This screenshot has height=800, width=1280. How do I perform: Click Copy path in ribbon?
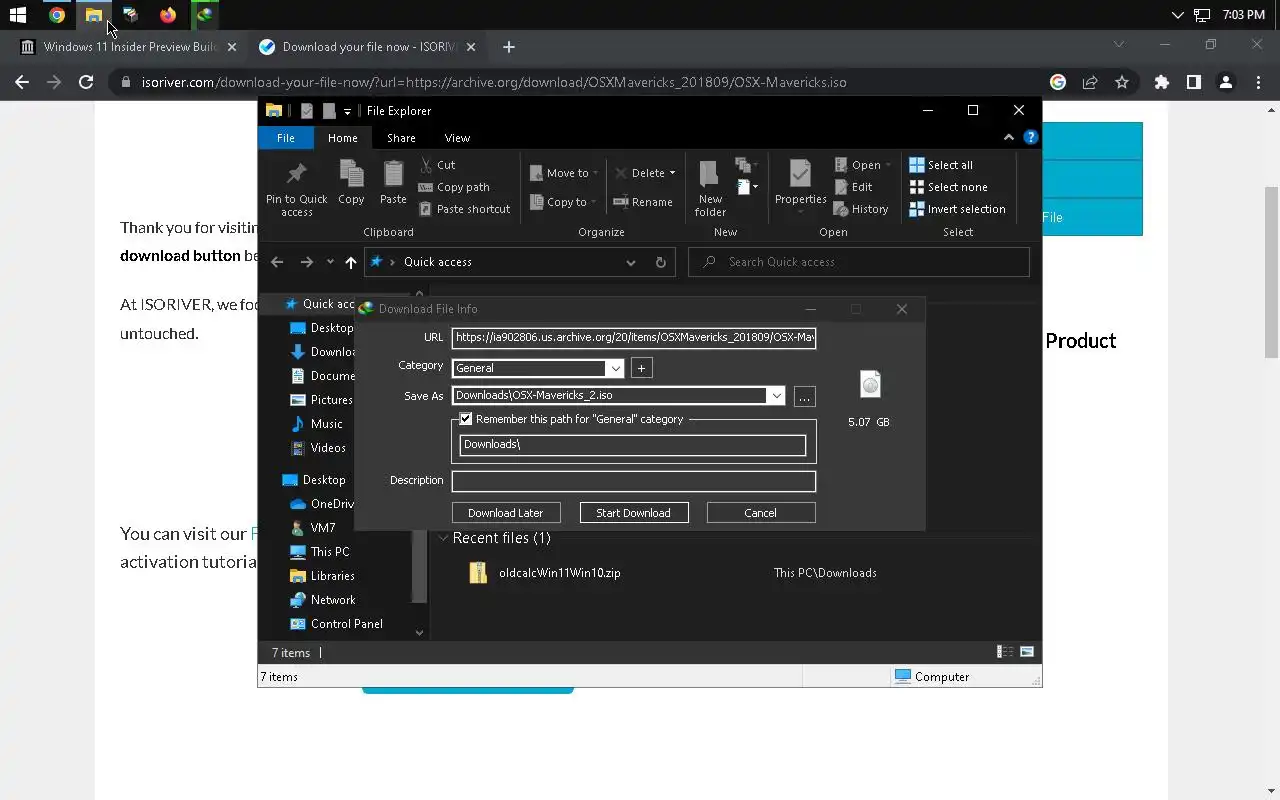click(454, 187)
